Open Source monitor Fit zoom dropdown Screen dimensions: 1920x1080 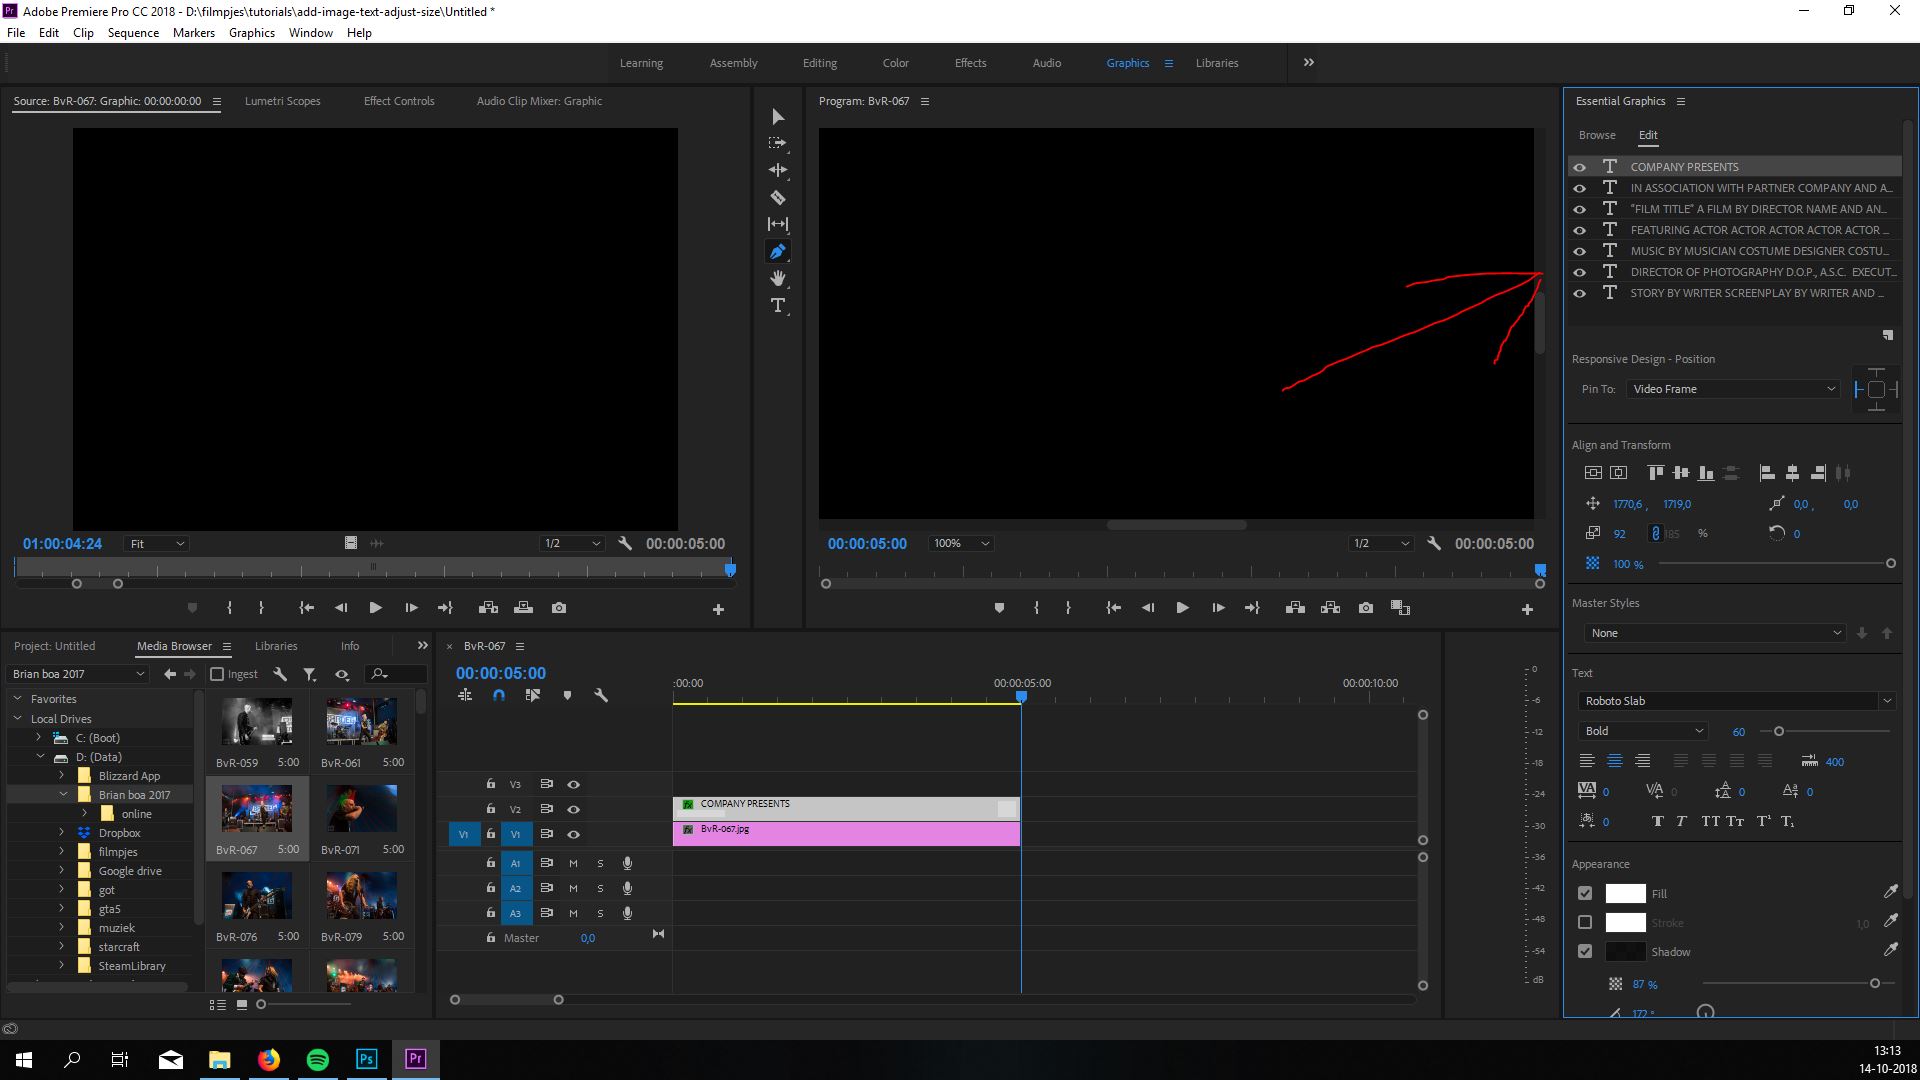[x=156, y=543]
